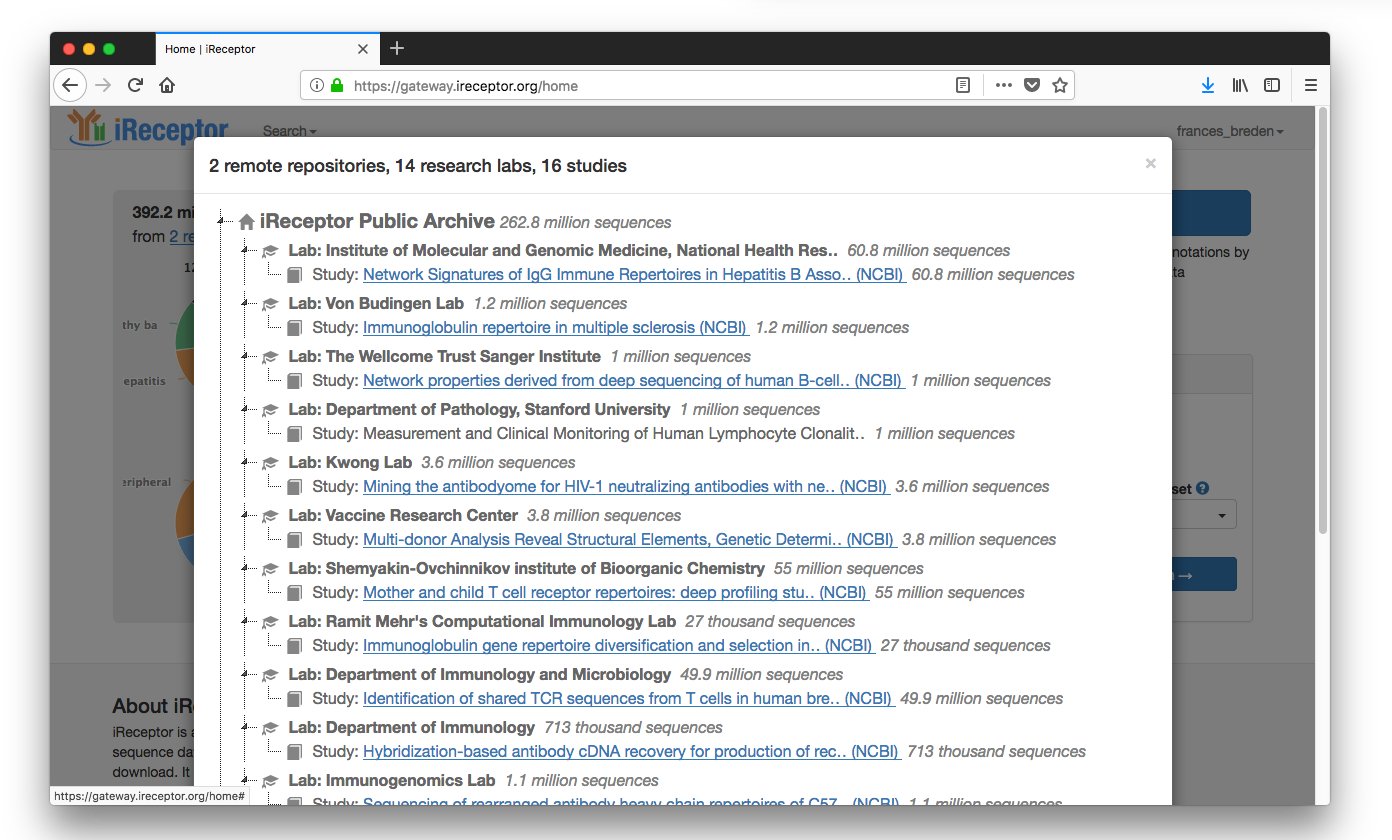Open page actions three-dot menu
The height and width of the screenshot is (840, 1392).
click(1004, 86)
